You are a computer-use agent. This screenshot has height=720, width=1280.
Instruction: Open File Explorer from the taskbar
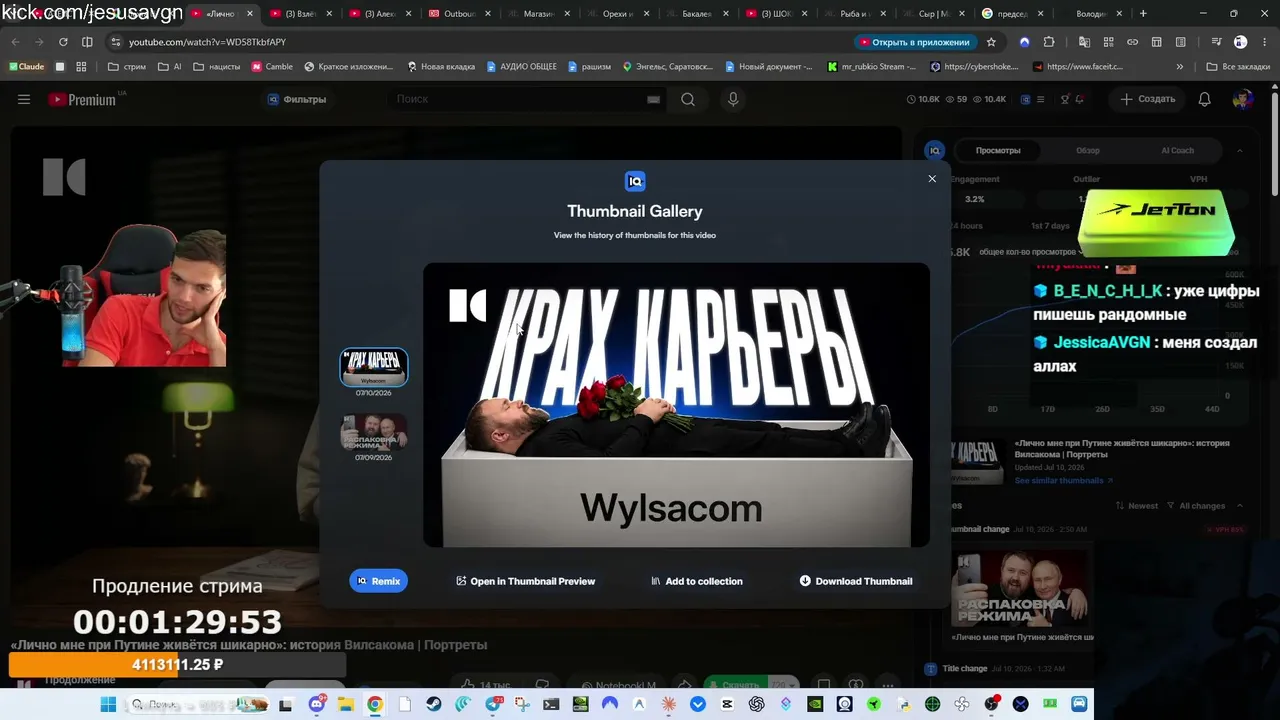[x=345, y=704]
